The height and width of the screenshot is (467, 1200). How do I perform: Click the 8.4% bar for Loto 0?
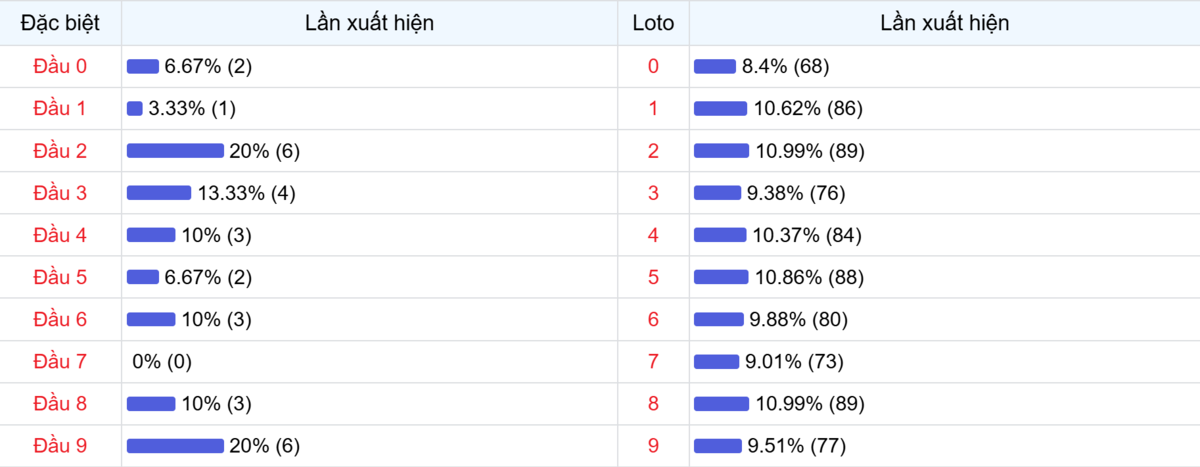coord(714,66)
